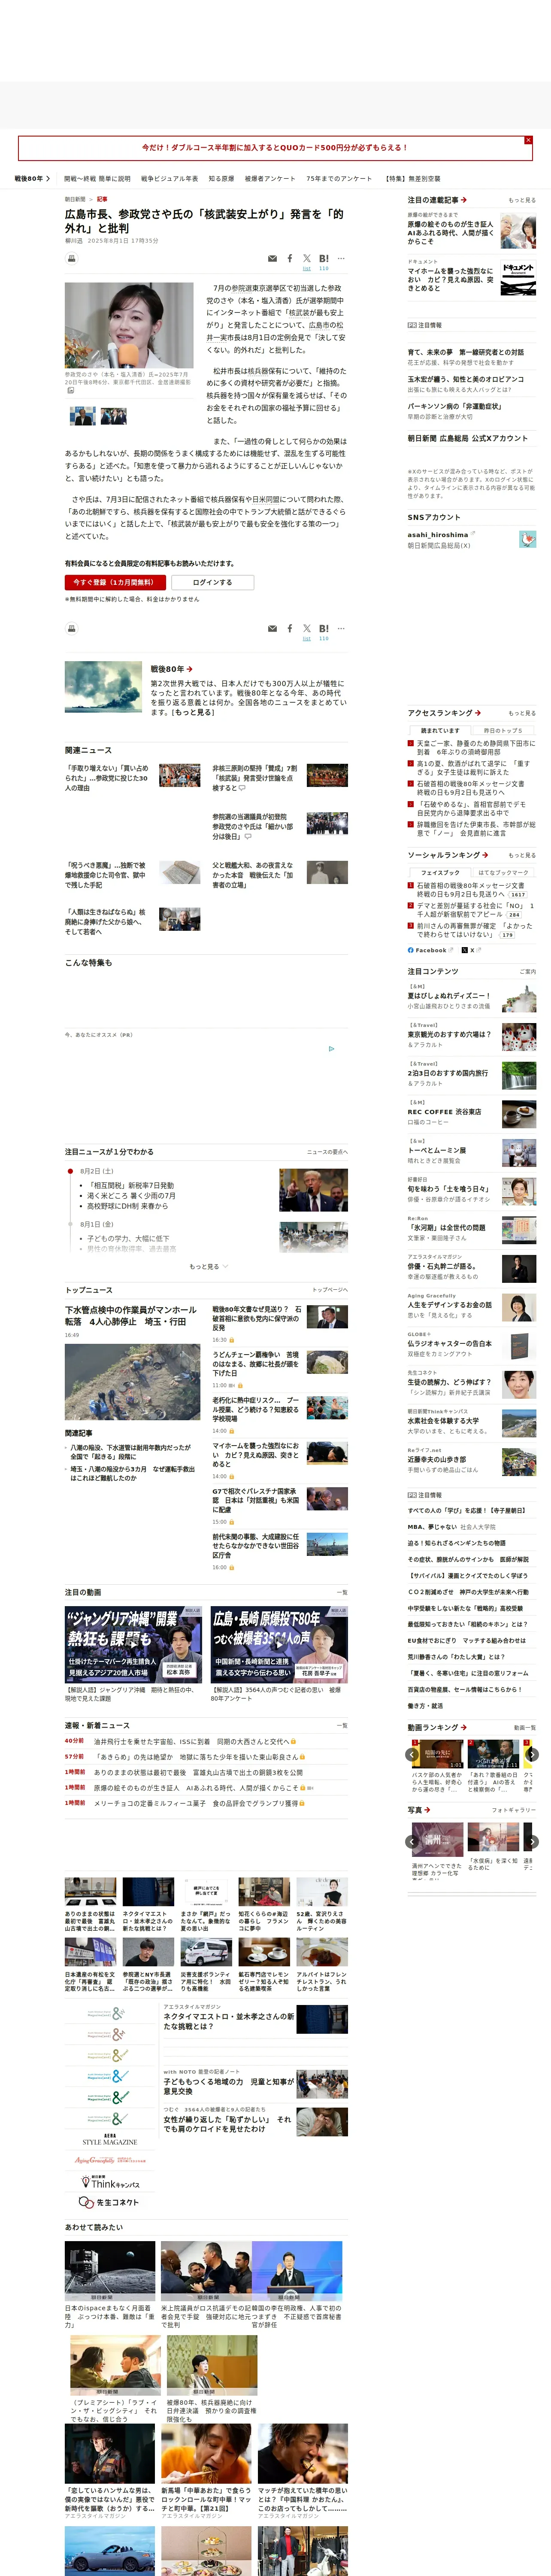Open 知る原爆 nav item
551x2576 pixels.
(x=221, y=179)
